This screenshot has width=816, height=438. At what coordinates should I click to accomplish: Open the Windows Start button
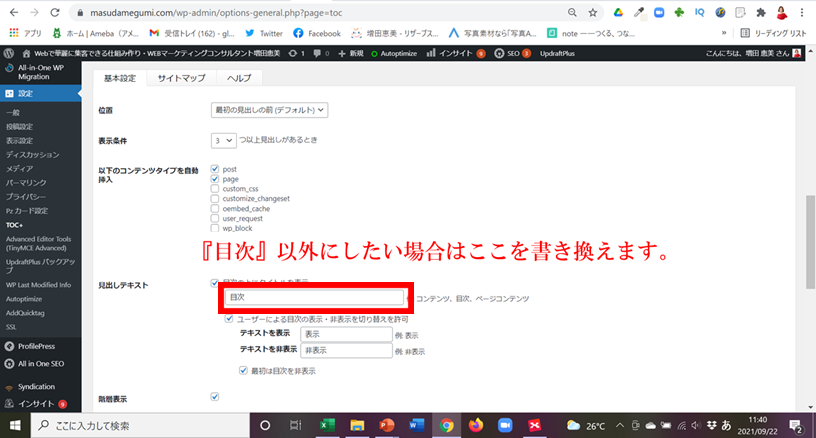[x=15, y=426]
